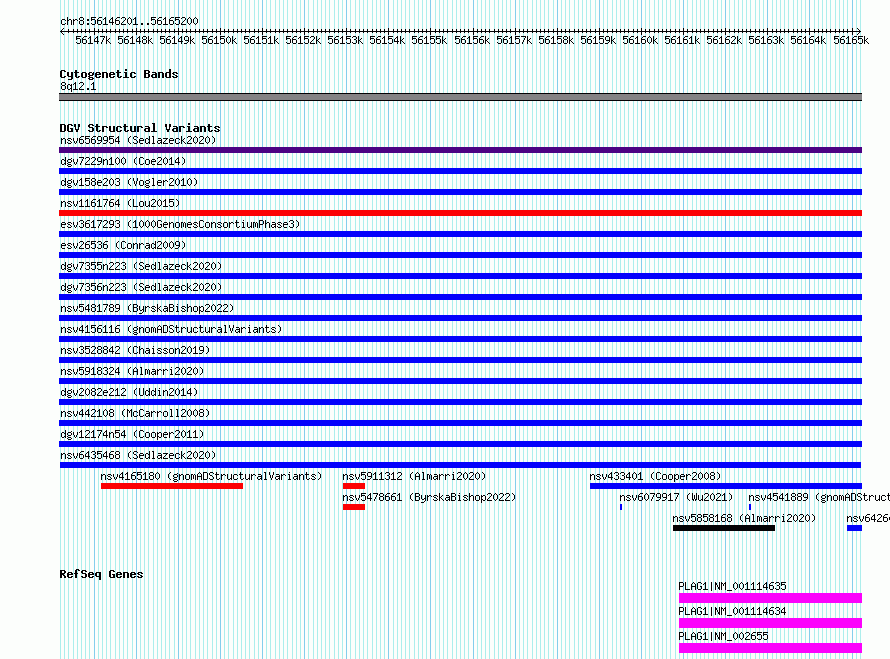
Task: Click the 56147k ruler position
Action: tap(93, 40)
